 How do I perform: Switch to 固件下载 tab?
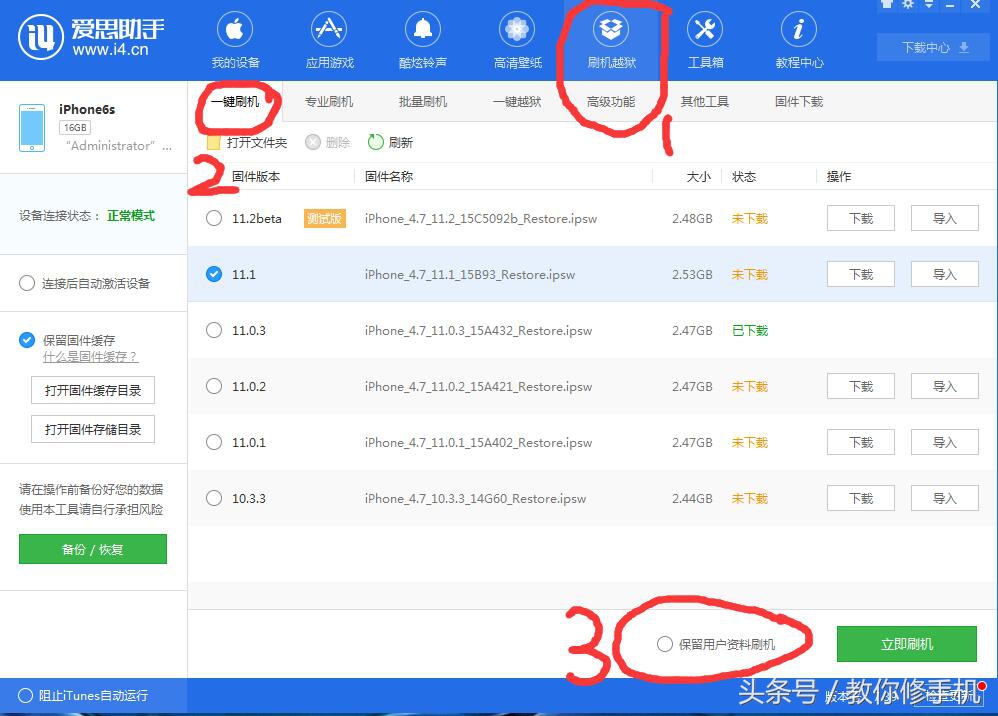pos(799,102)
